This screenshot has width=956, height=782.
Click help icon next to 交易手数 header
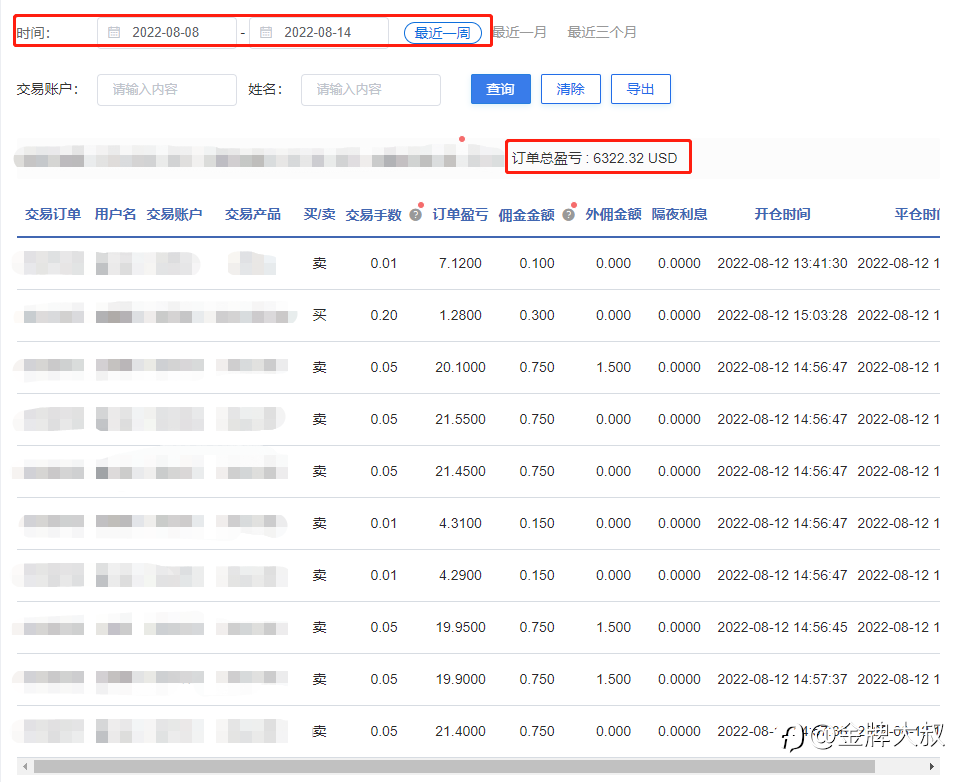click(x=415, y=215)
